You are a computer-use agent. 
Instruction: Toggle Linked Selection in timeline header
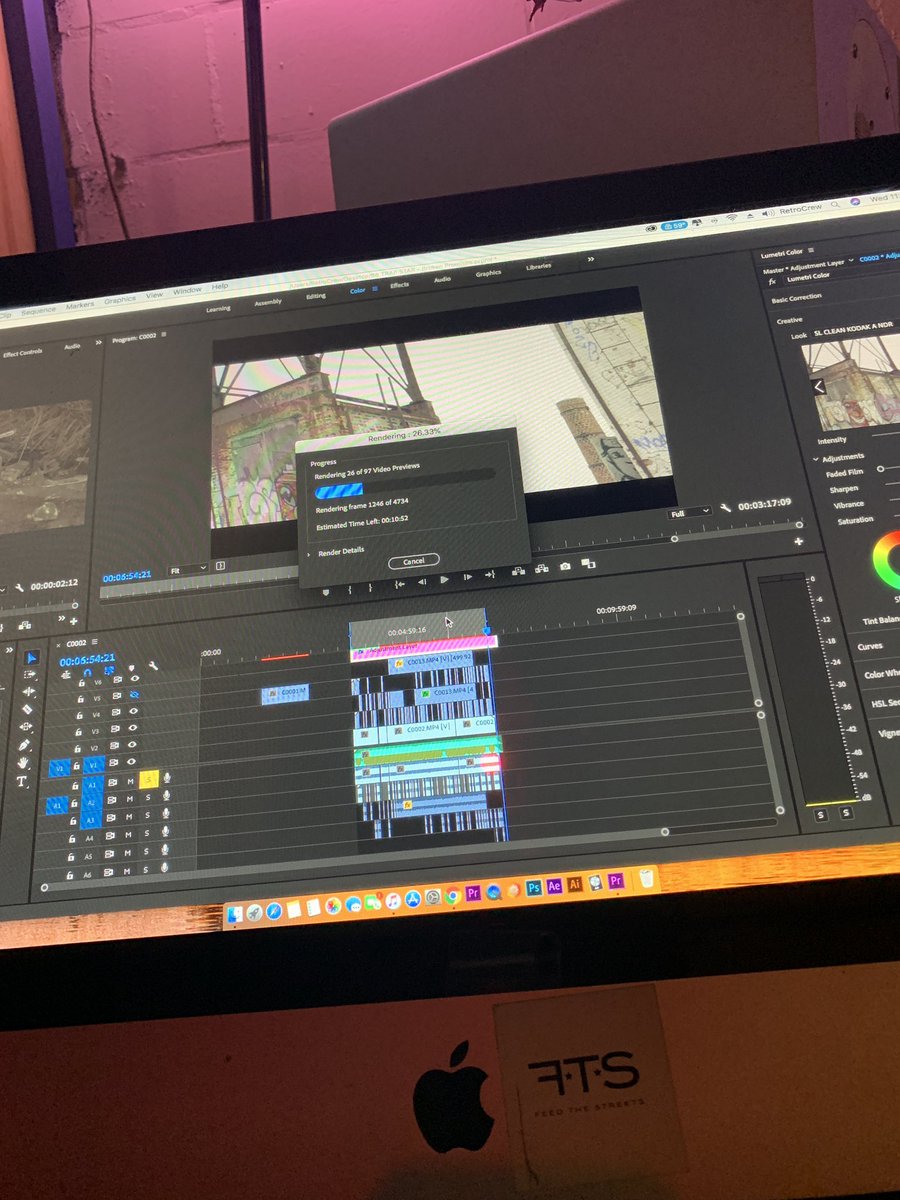click(109, 670)
